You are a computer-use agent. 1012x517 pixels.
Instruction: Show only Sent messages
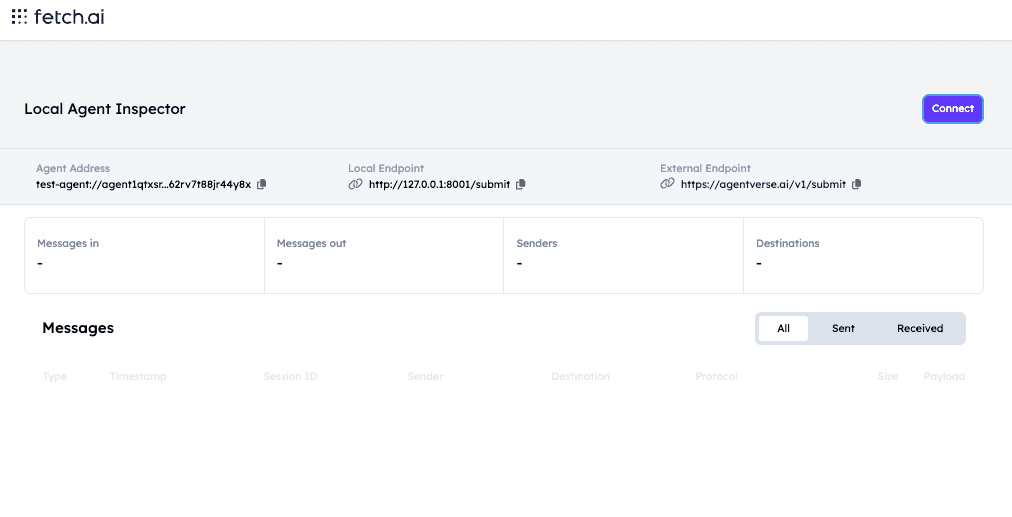tap(843, 328)
